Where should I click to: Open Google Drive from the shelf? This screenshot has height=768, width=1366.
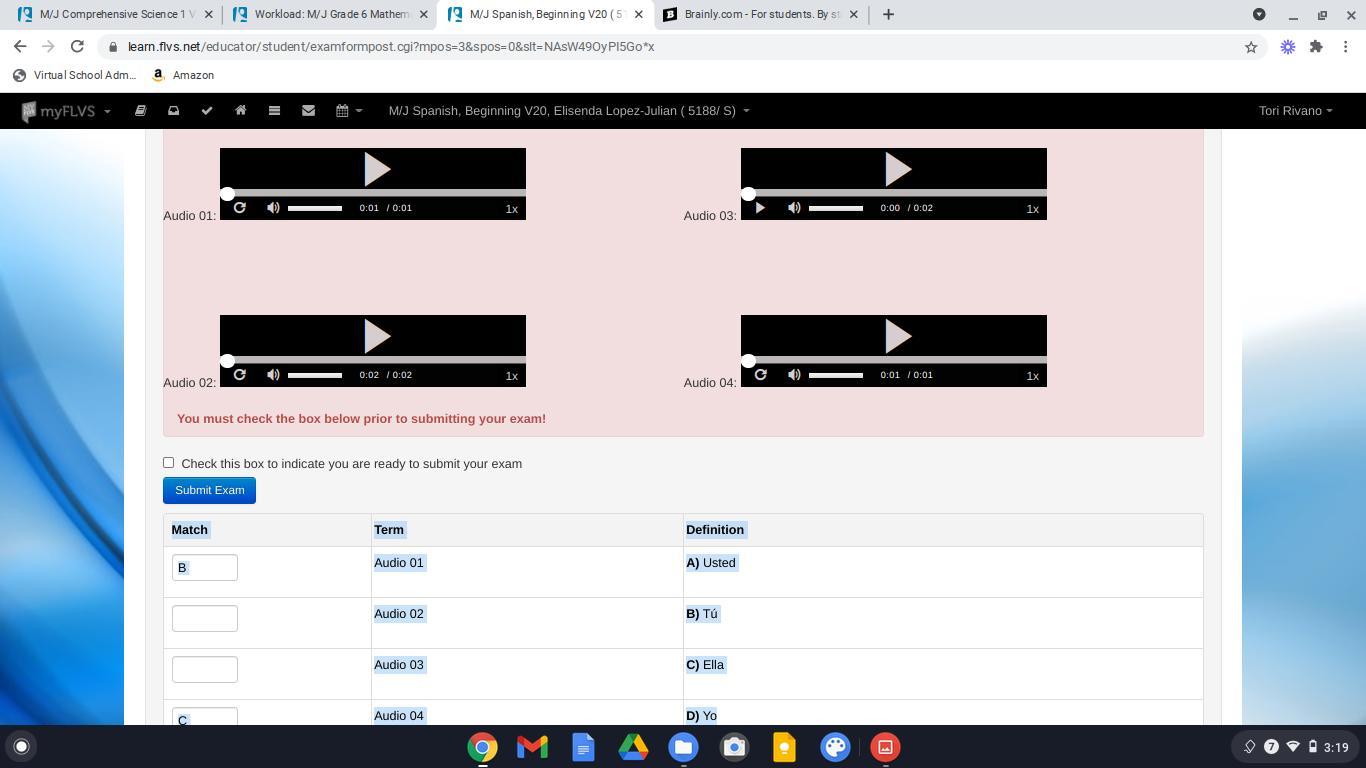pos(633,747)
